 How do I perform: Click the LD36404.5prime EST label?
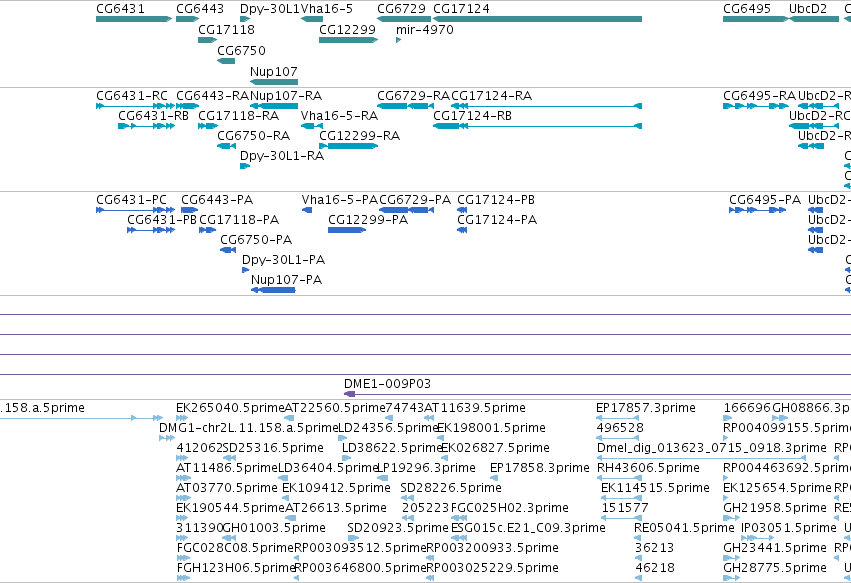[328, 467]
